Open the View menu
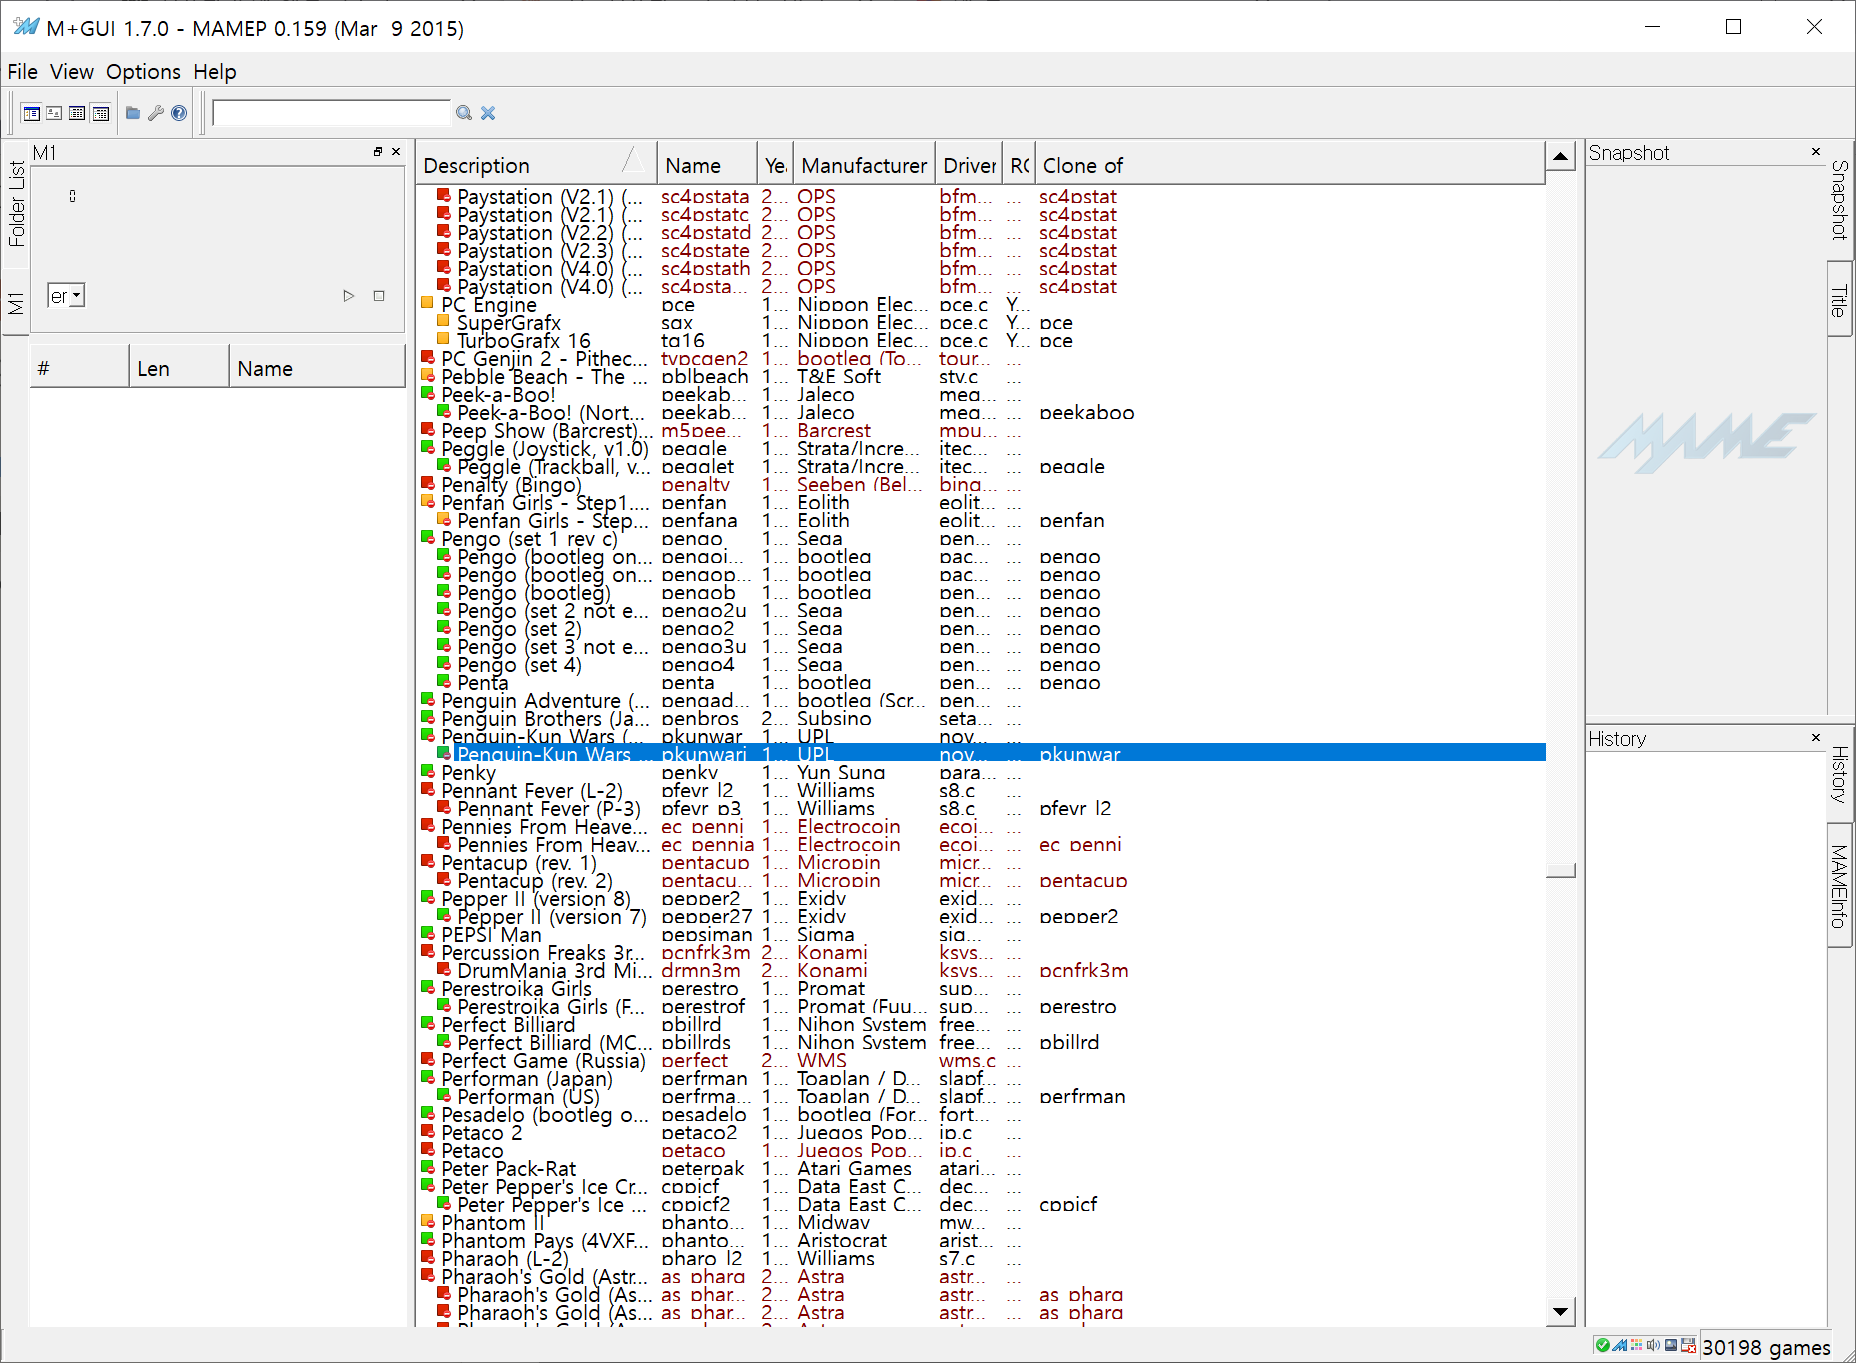Image resolution: width=1856 pixels, height=1363 pixels. coord(72,72)
